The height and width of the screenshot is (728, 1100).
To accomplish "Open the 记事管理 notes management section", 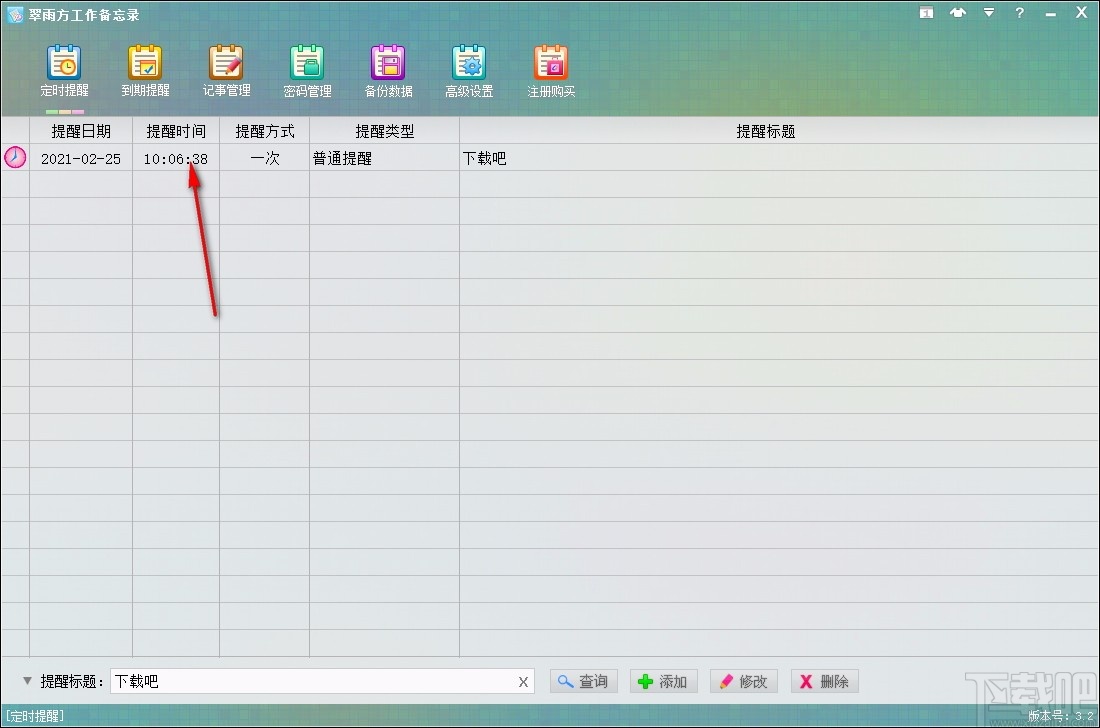I will point(226,72).
